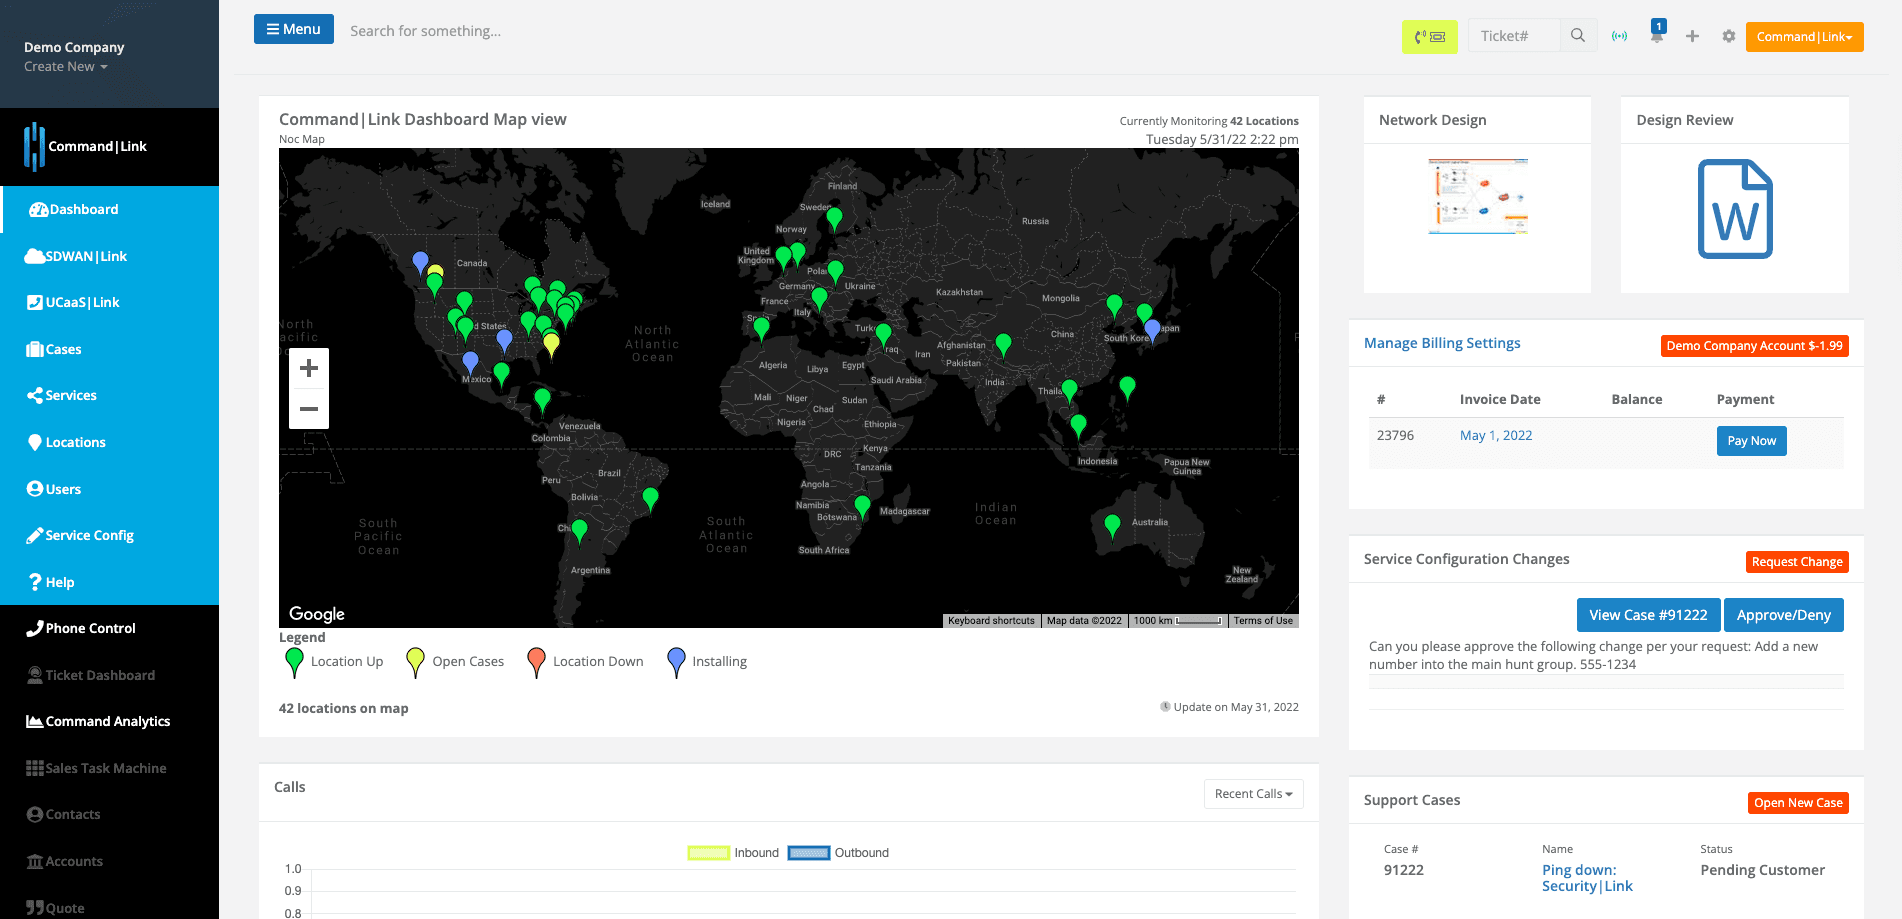Click the green marker near South Africa
The width and height of the screenshot is (1902, 919).
(x=862, y=507)
